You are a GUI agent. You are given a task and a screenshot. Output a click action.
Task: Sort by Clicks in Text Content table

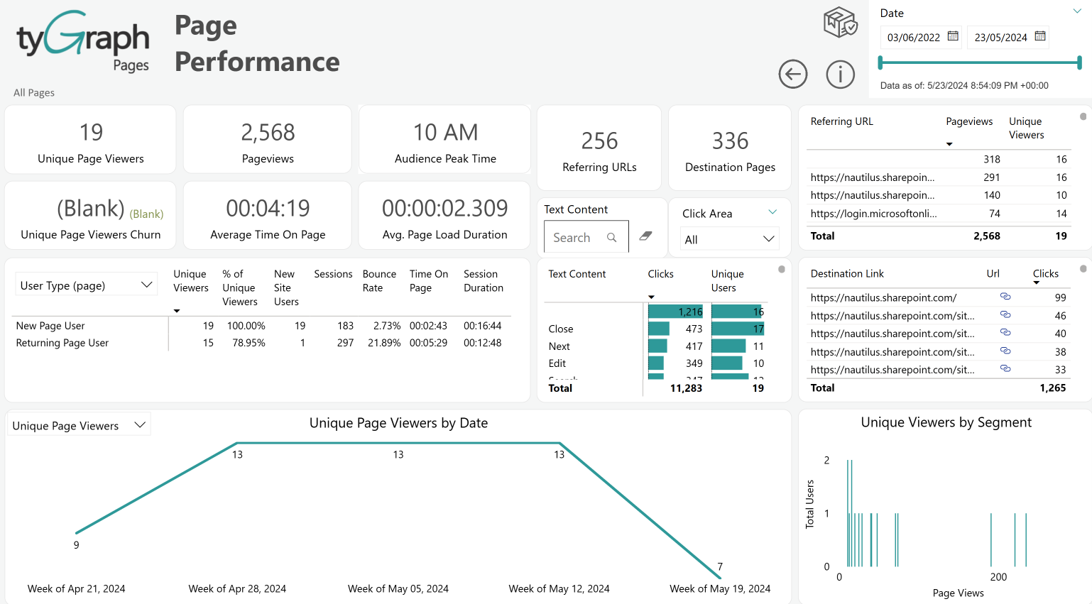tap(660, 274)
